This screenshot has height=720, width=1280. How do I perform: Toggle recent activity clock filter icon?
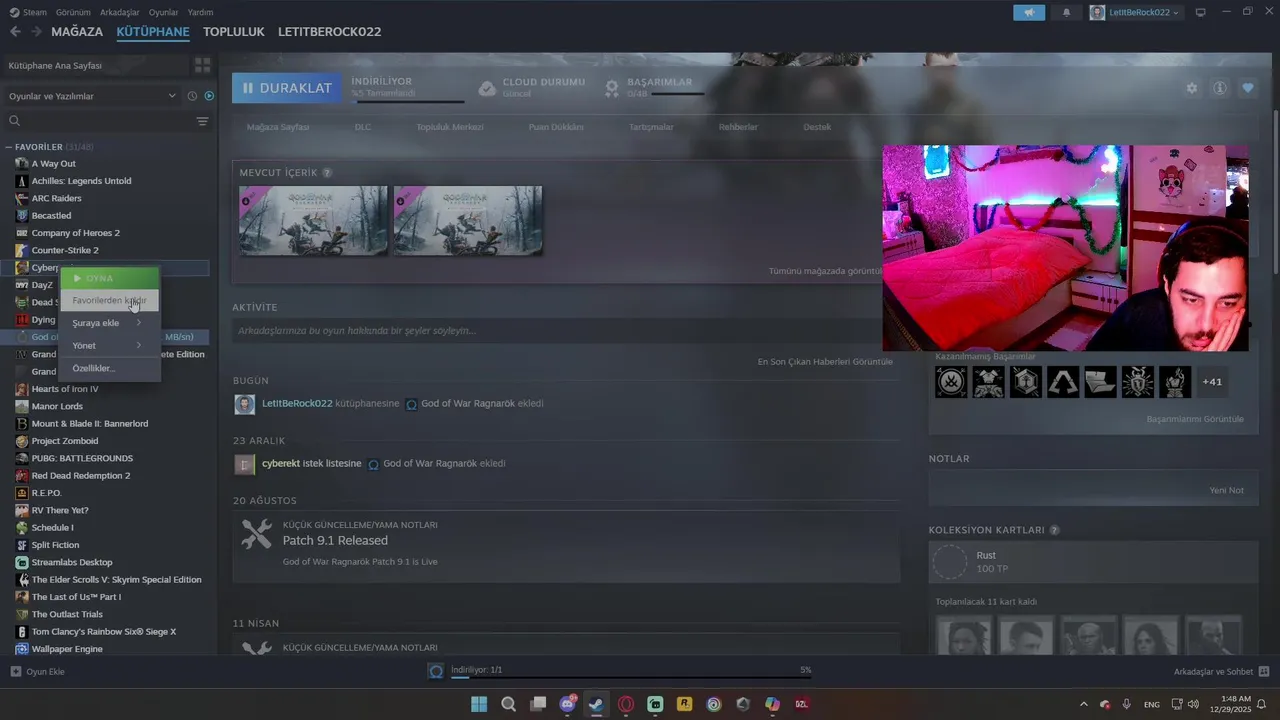(192, 96)
